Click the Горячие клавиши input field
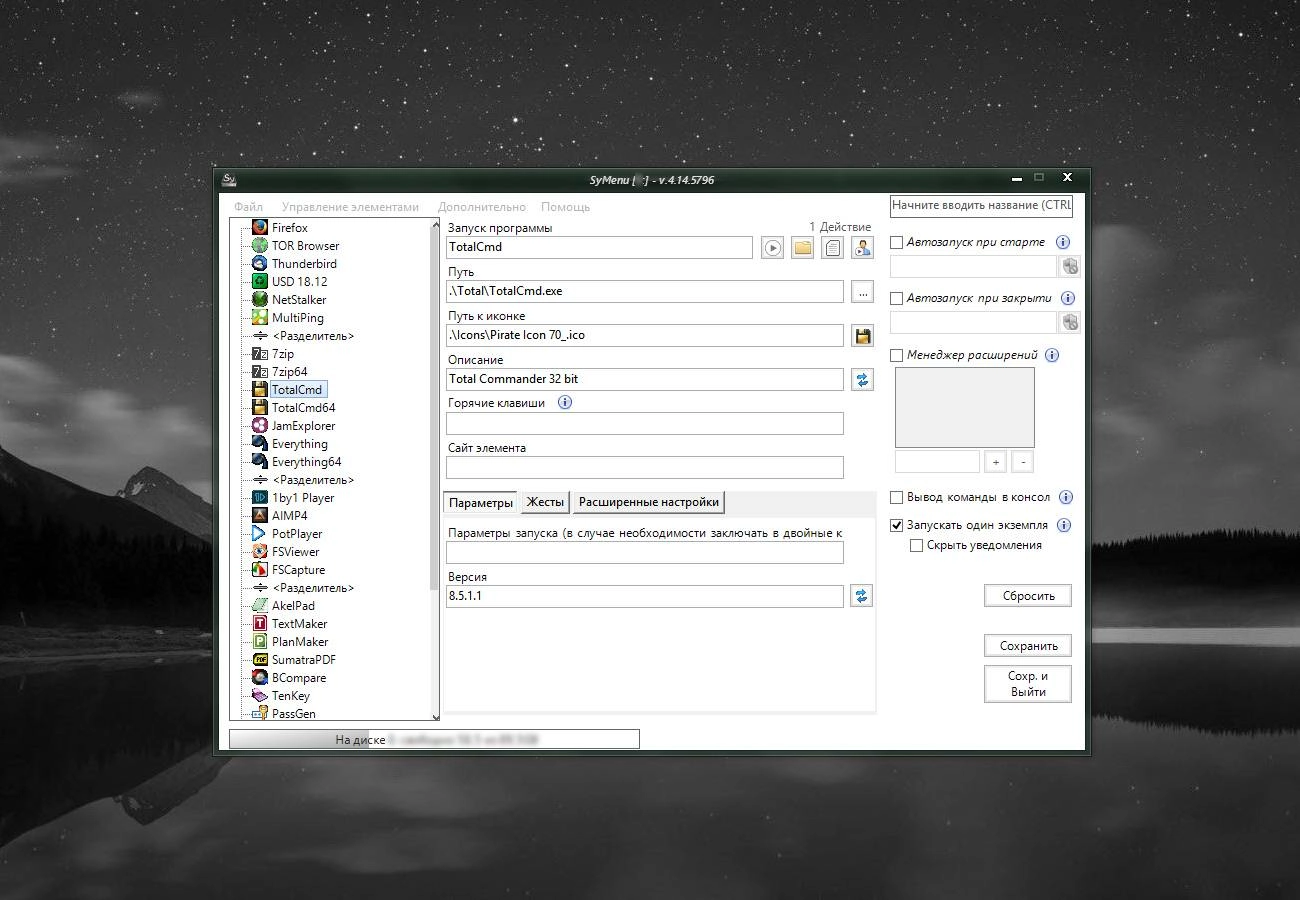 point(645,423)
